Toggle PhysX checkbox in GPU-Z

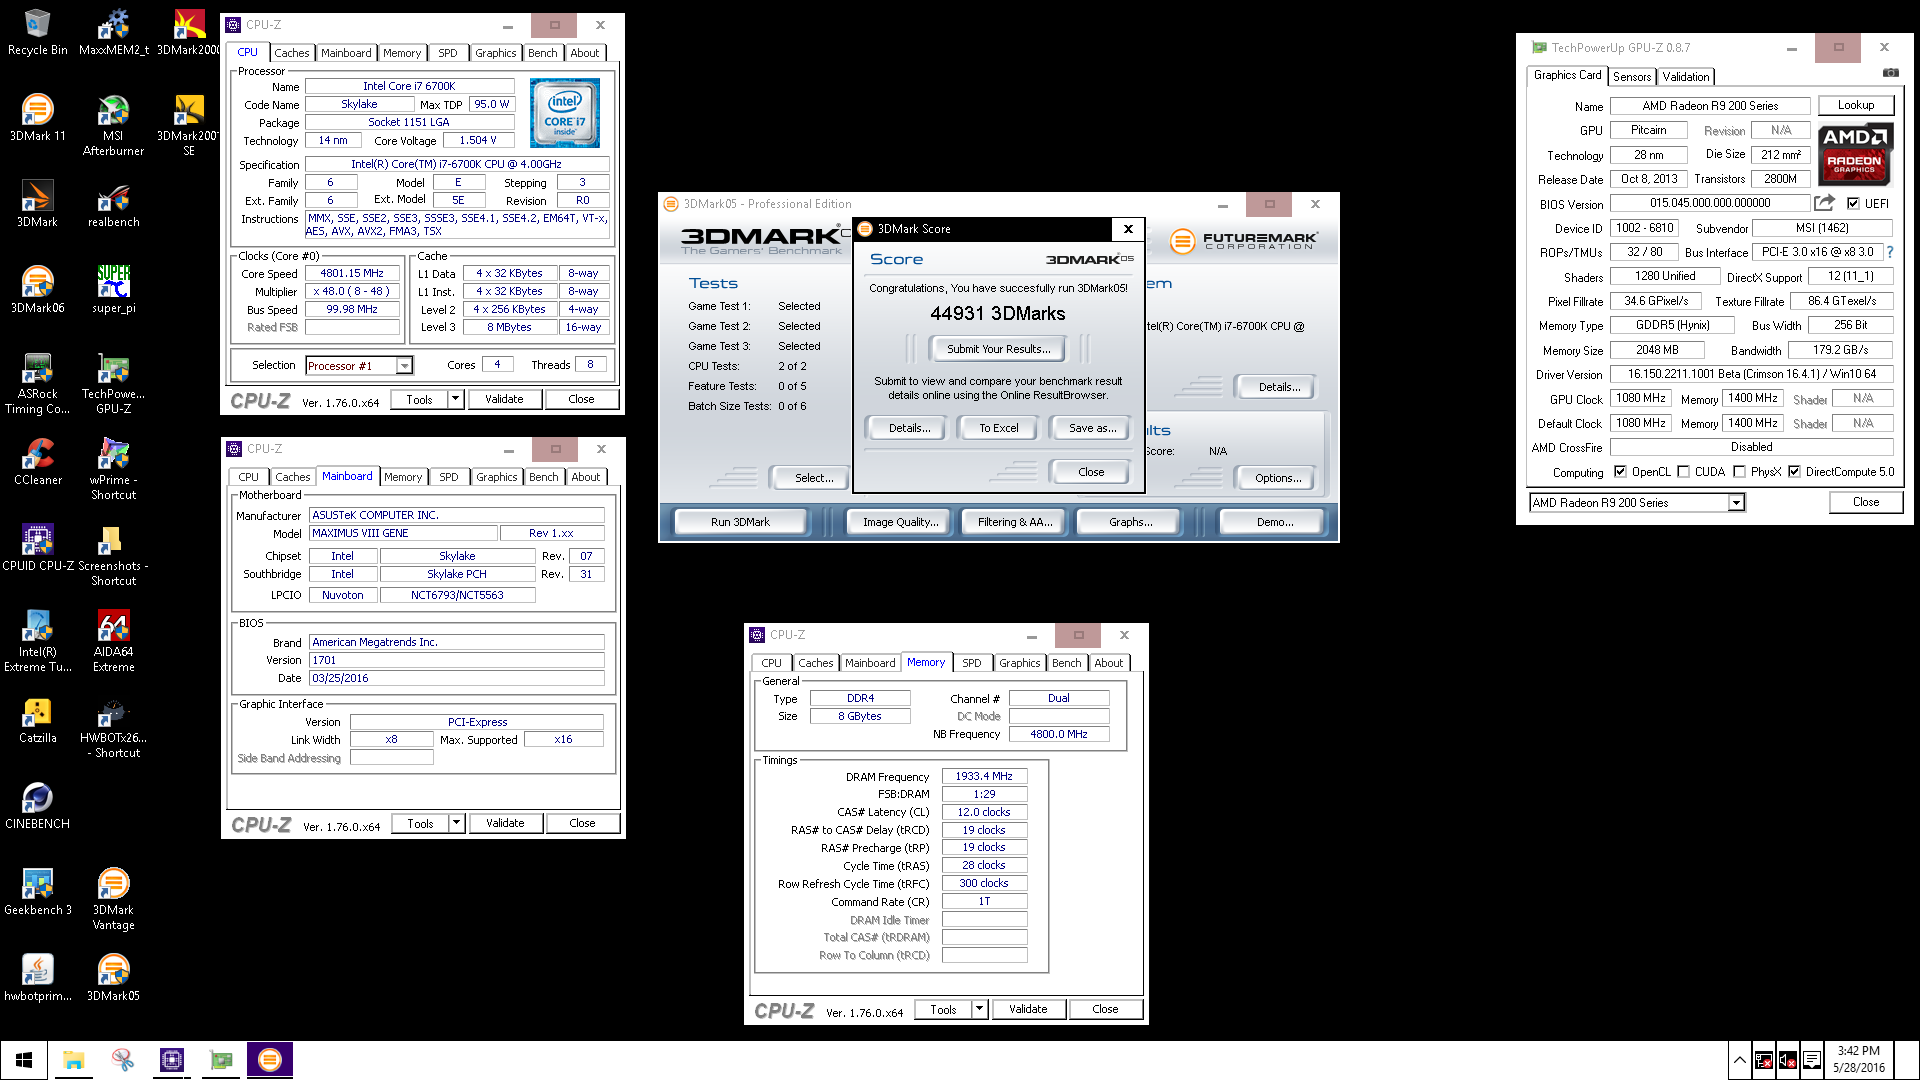click(1740, 472)
